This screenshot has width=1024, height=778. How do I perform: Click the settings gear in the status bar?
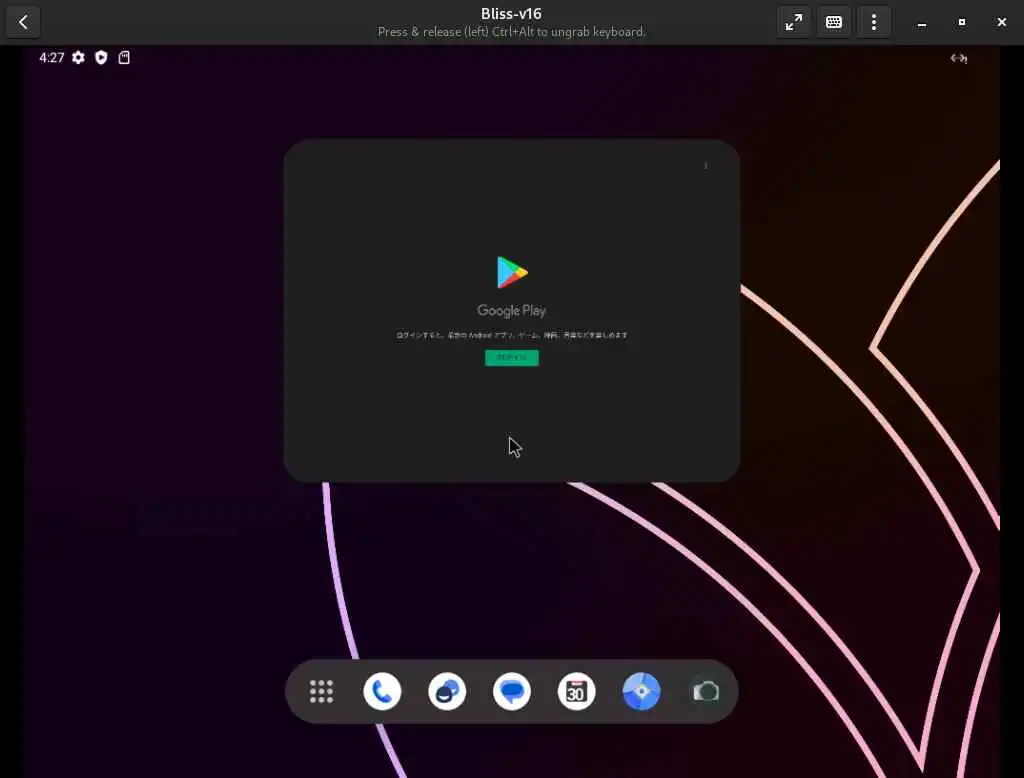pos(78,57)
